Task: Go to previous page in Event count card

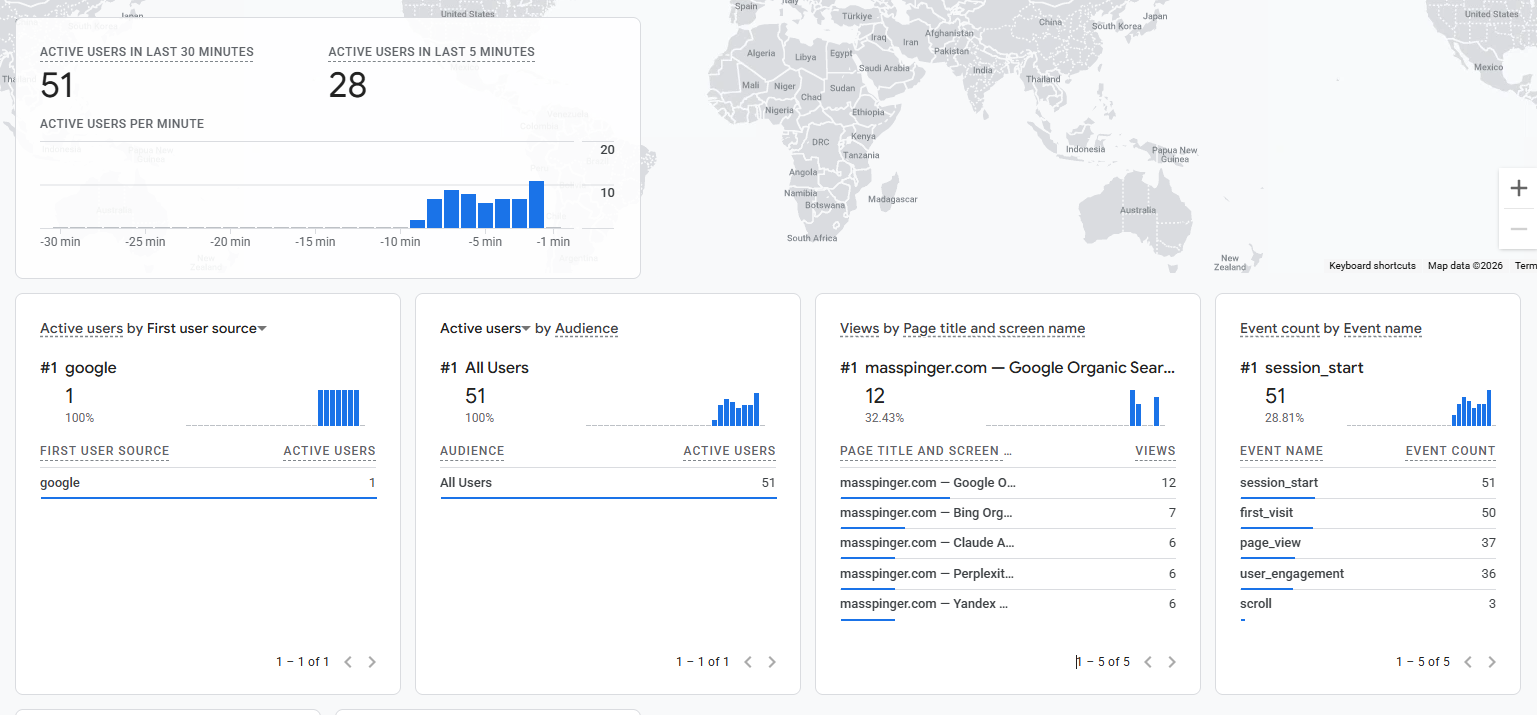Action: [1468, 662]
